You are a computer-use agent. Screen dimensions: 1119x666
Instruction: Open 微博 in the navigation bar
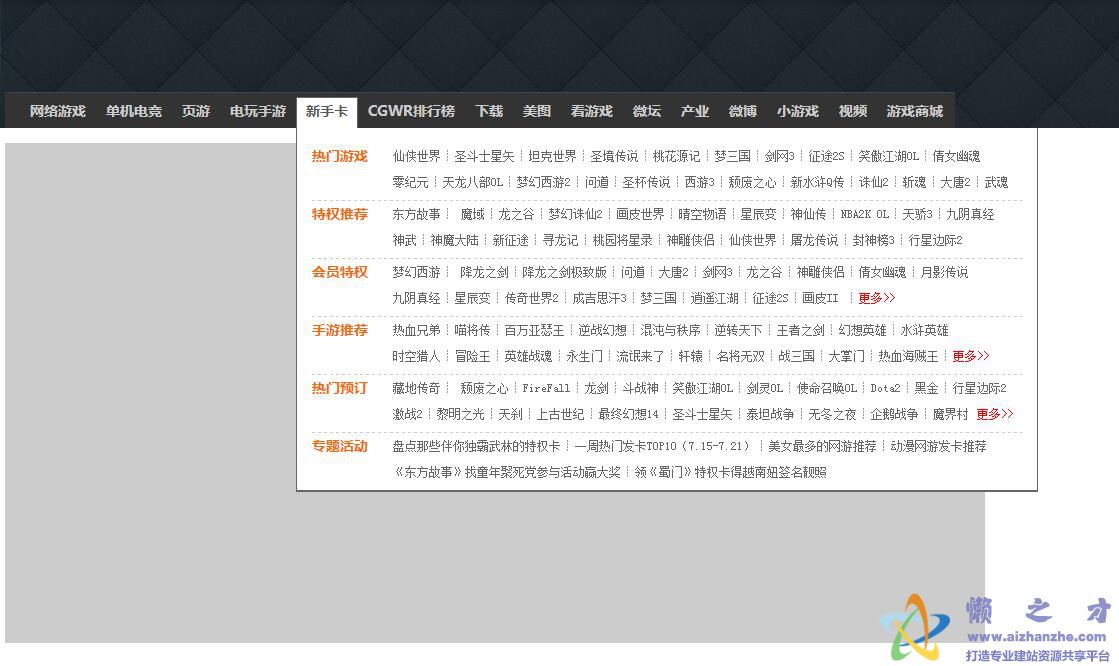(x=742, y=111)
